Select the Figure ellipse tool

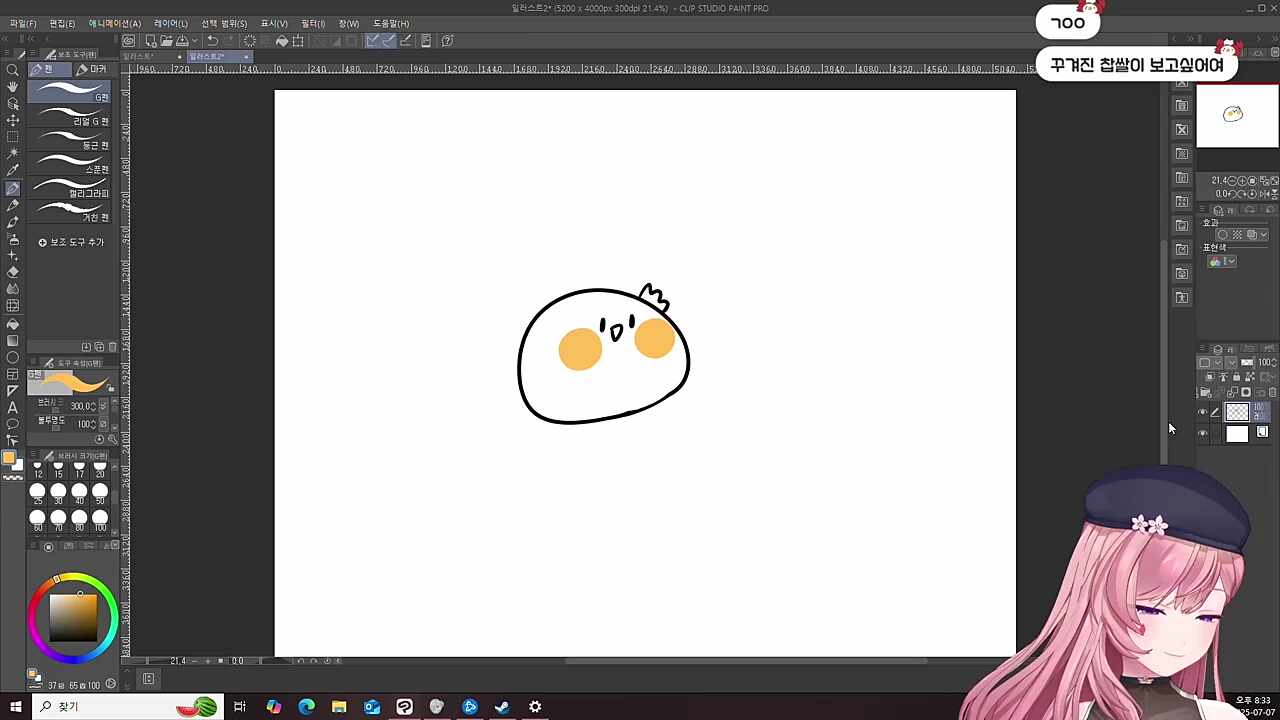point(13,357)
